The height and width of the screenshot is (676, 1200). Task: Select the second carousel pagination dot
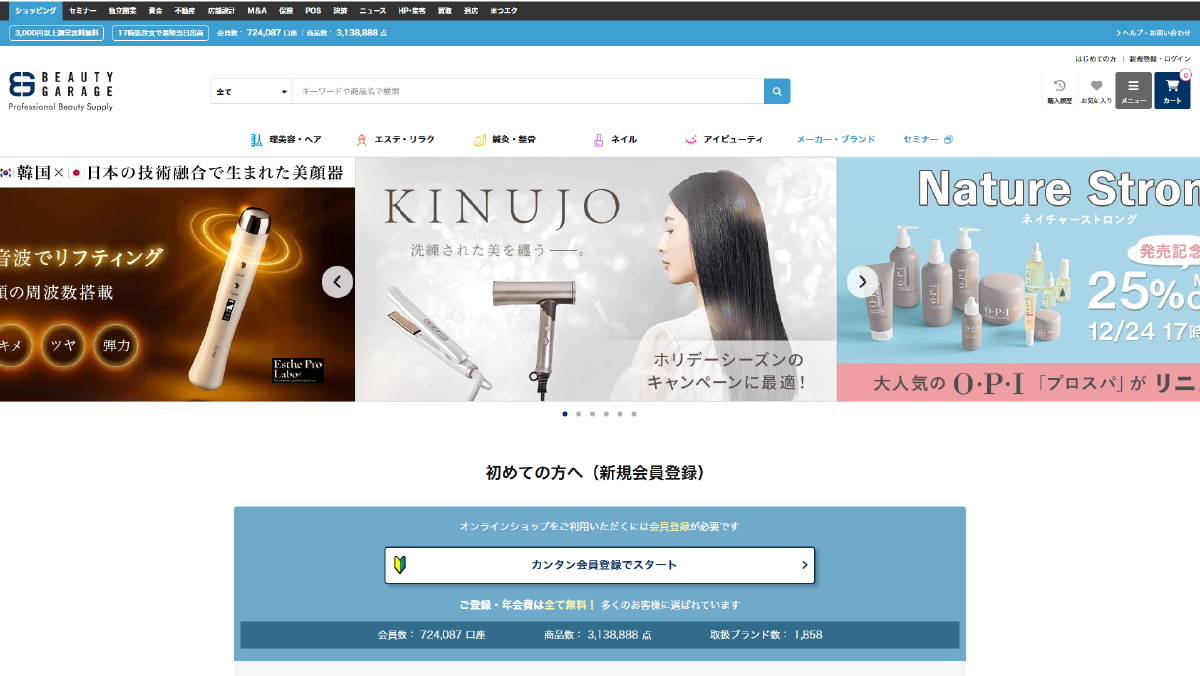pos(578,413)
